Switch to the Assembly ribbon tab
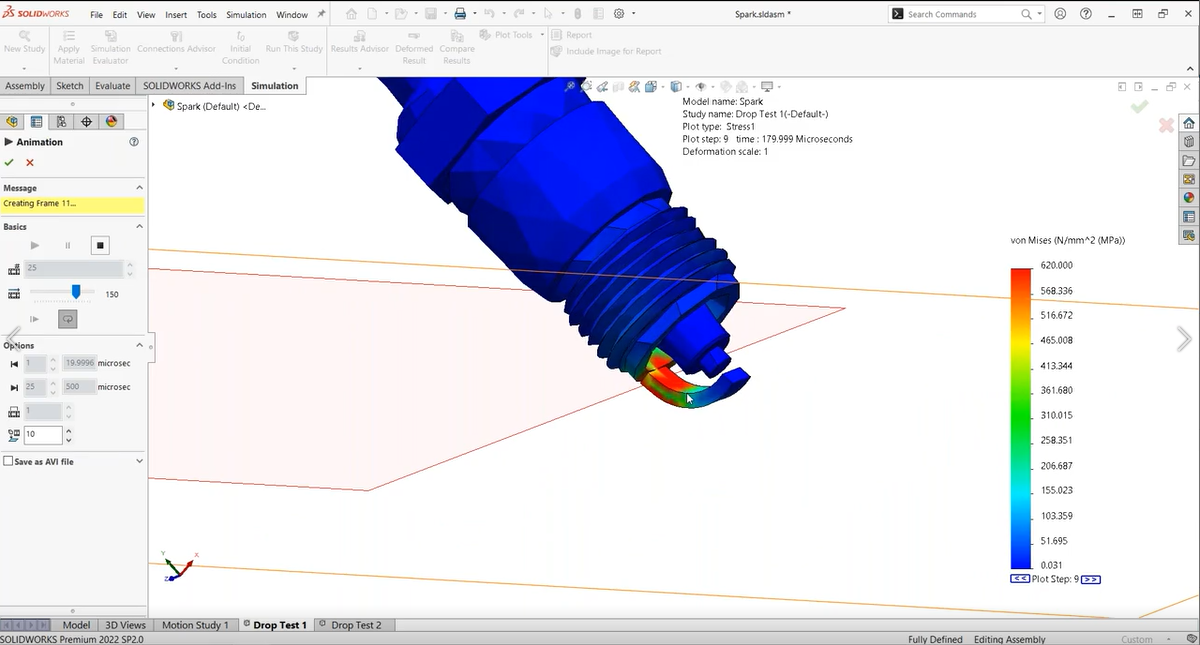Viewport: 1200px width, 645px height. (25, 86)
